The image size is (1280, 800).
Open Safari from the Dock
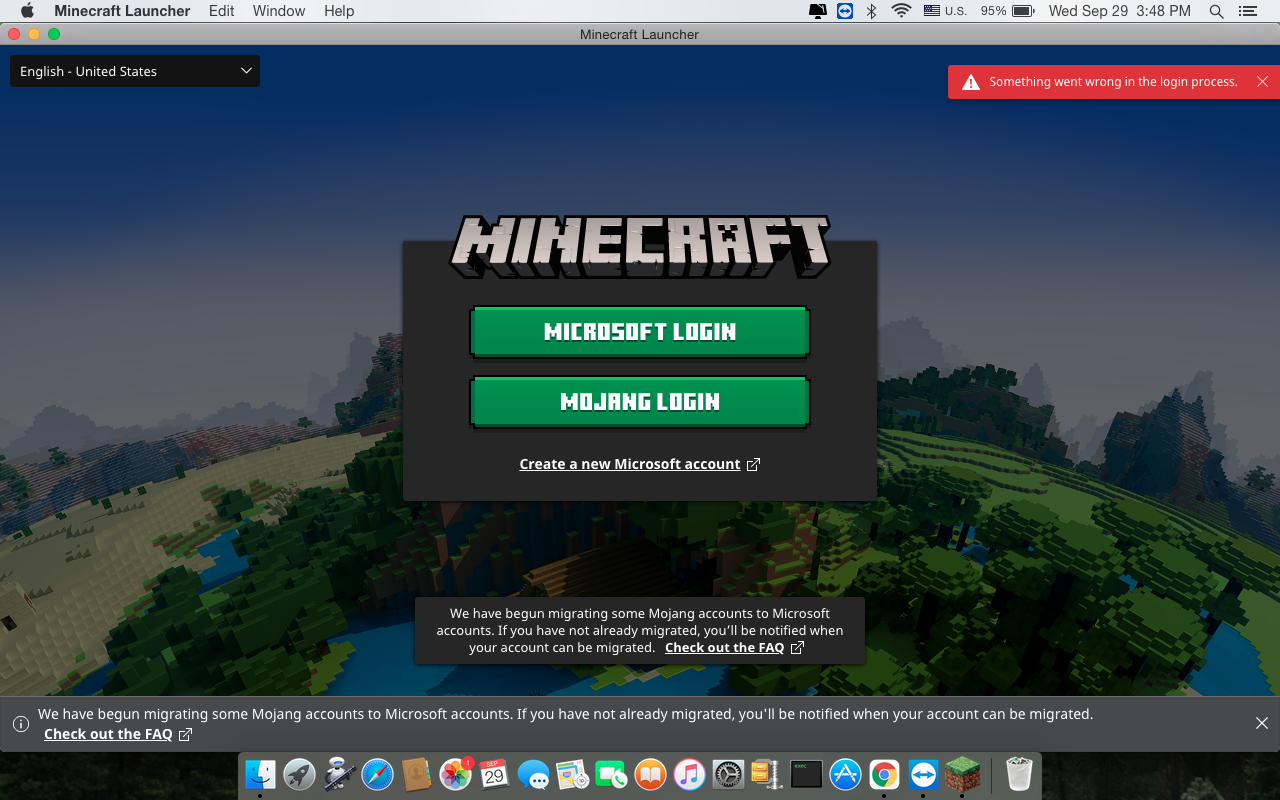tap(377, 774)
